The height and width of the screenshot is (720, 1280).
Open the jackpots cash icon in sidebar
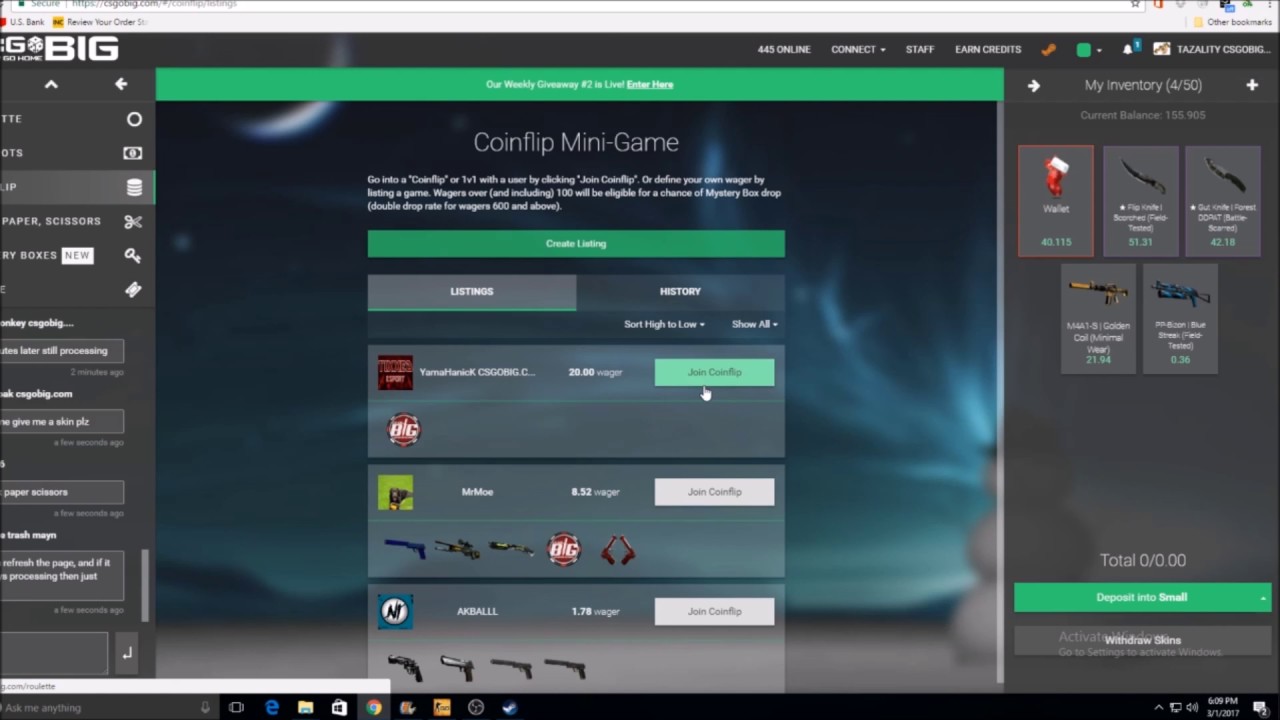[x=133, y=153]
